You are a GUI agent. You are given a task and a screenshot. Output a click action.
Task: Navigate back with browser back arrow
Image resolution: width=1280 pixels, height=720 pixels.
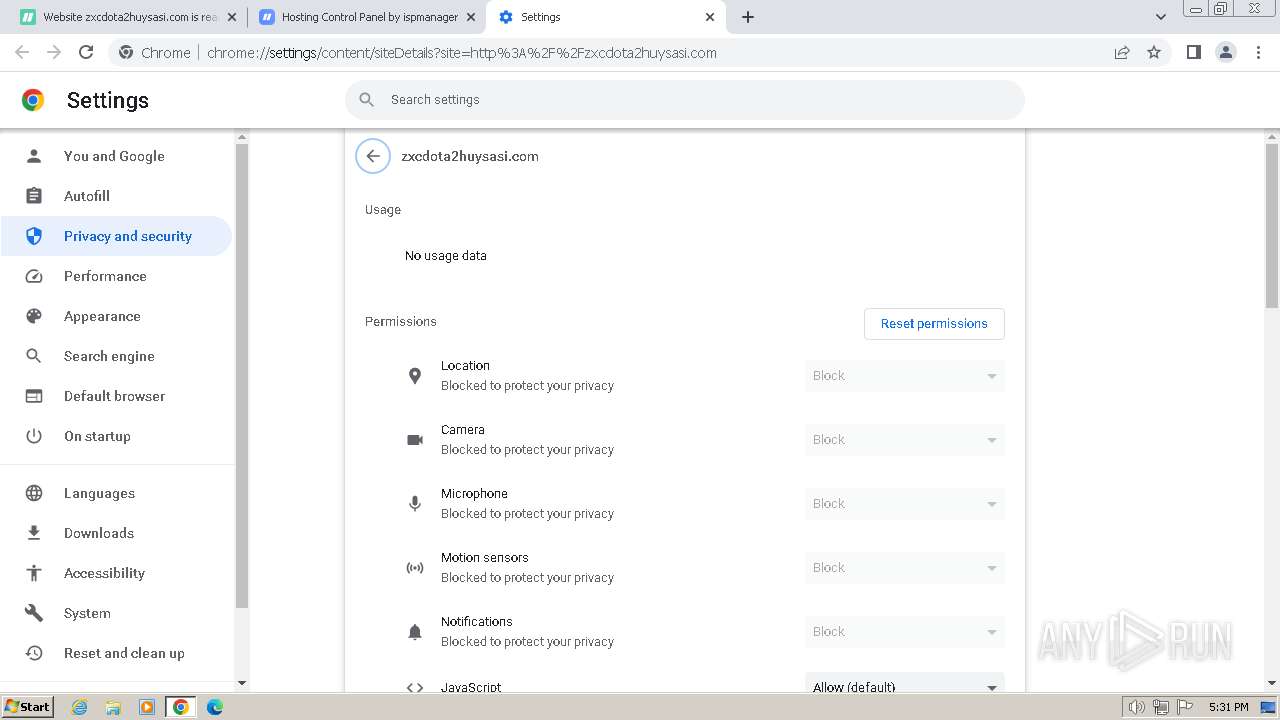click(22, 52)
